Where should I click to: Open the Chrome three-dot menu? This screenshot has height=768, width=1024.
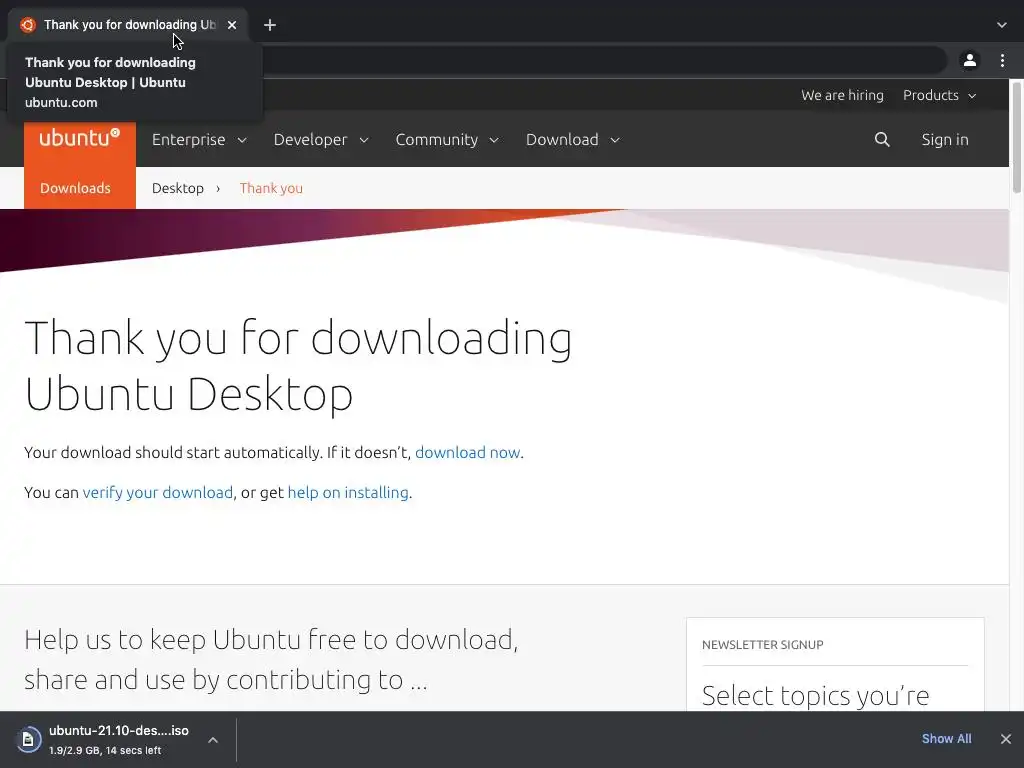[1002, 61]
